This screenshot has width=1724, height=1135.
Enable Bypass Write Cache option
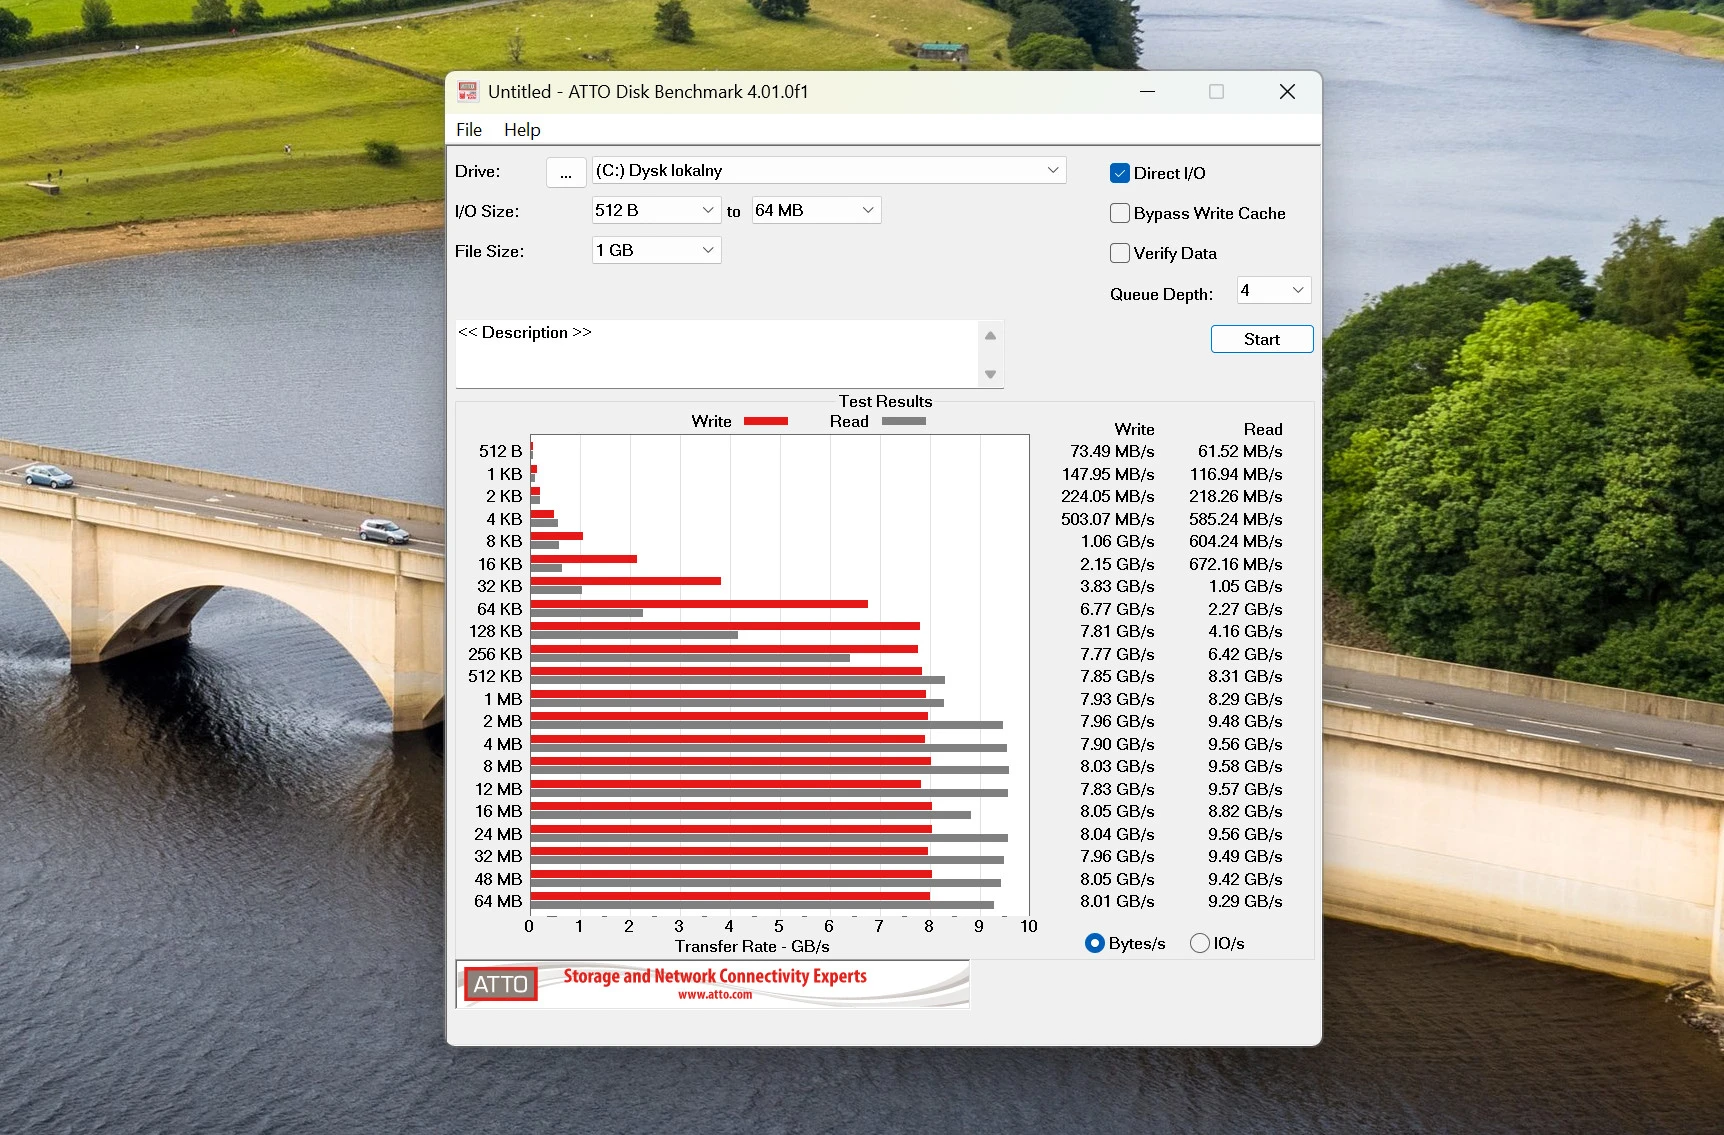[1120, 213]
